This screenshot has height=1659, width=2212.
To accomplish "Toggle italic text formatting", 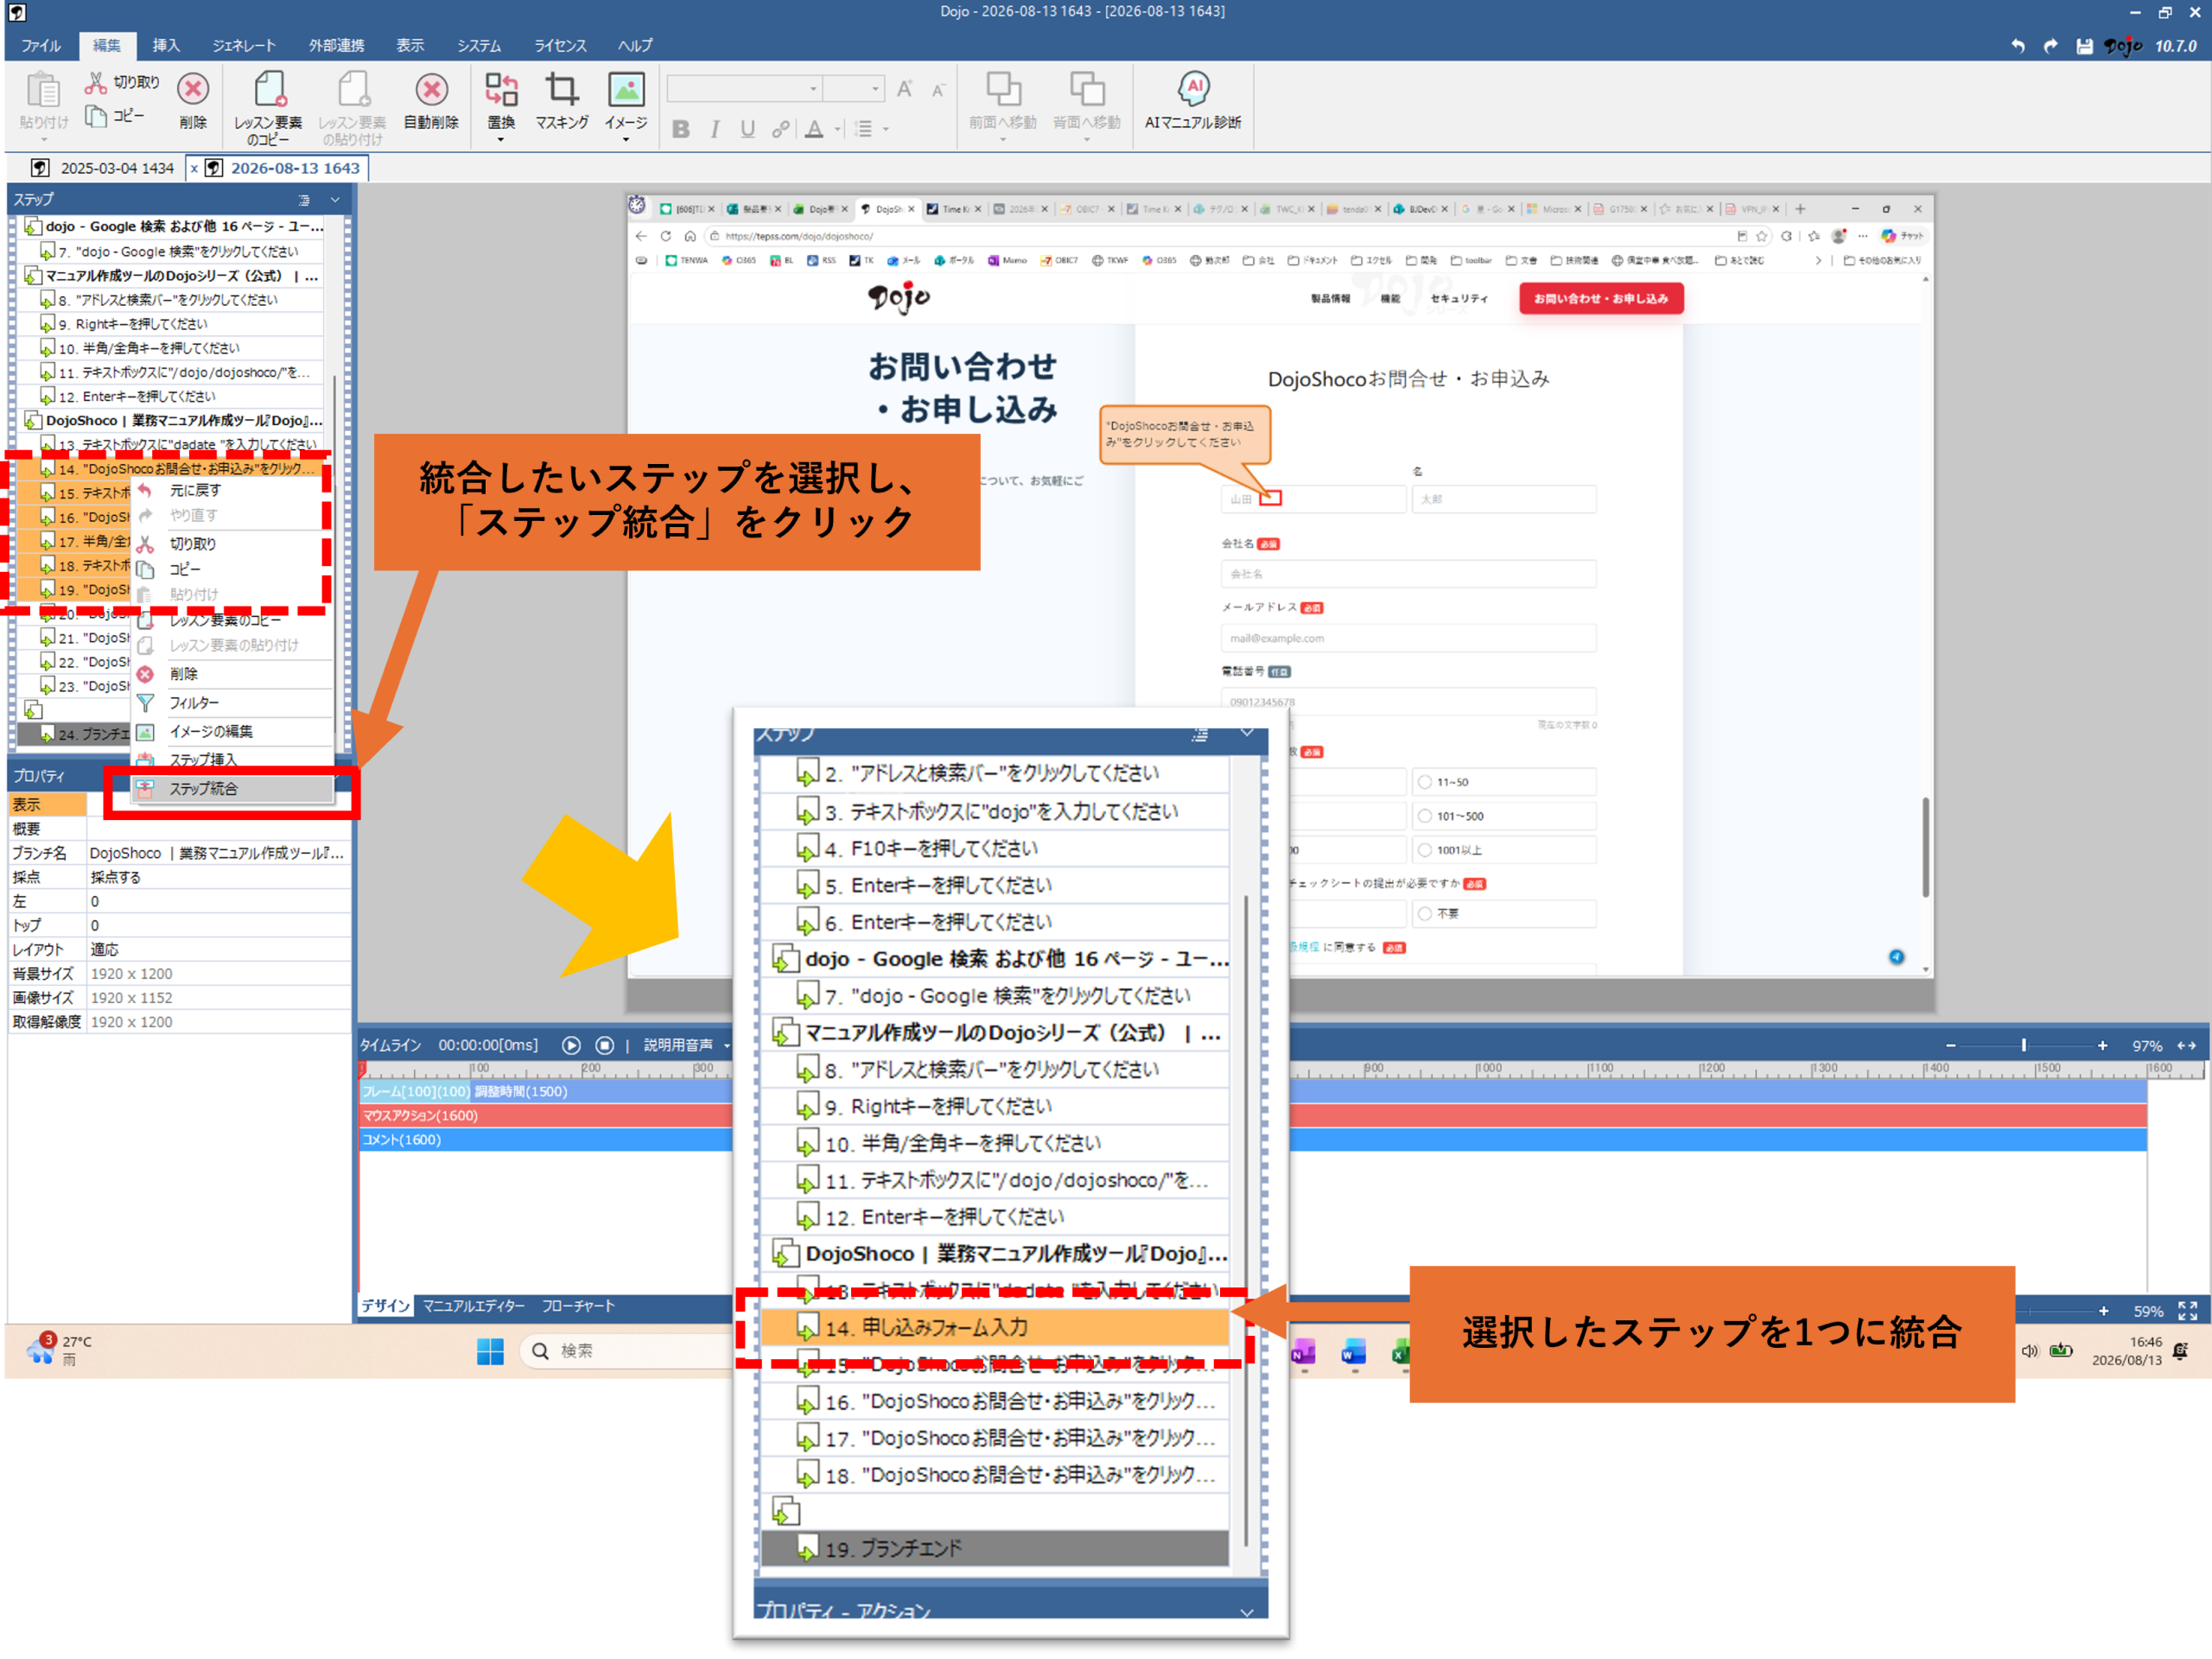I will 715,129.
